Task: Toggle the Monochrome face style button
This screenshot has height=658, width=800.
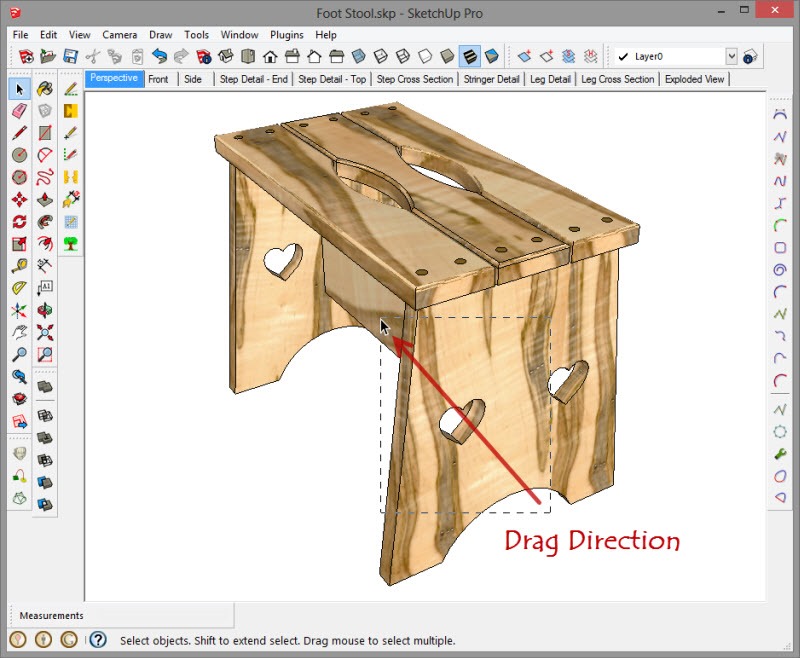Action: pos(491,57)
